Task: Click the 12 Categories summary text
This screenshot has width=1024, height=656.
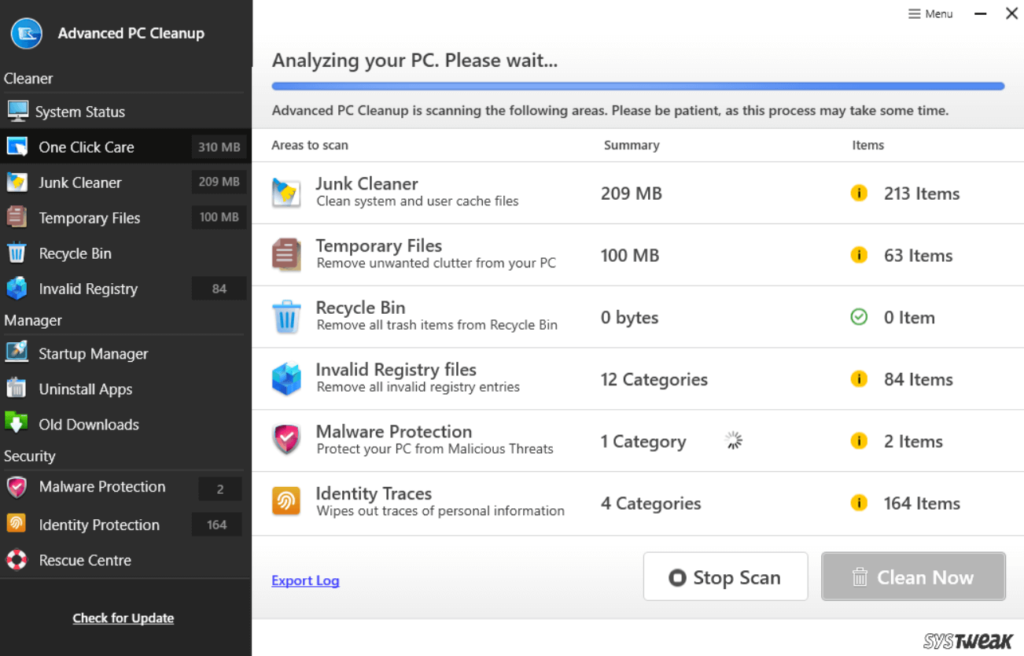Action: point(654,380)
